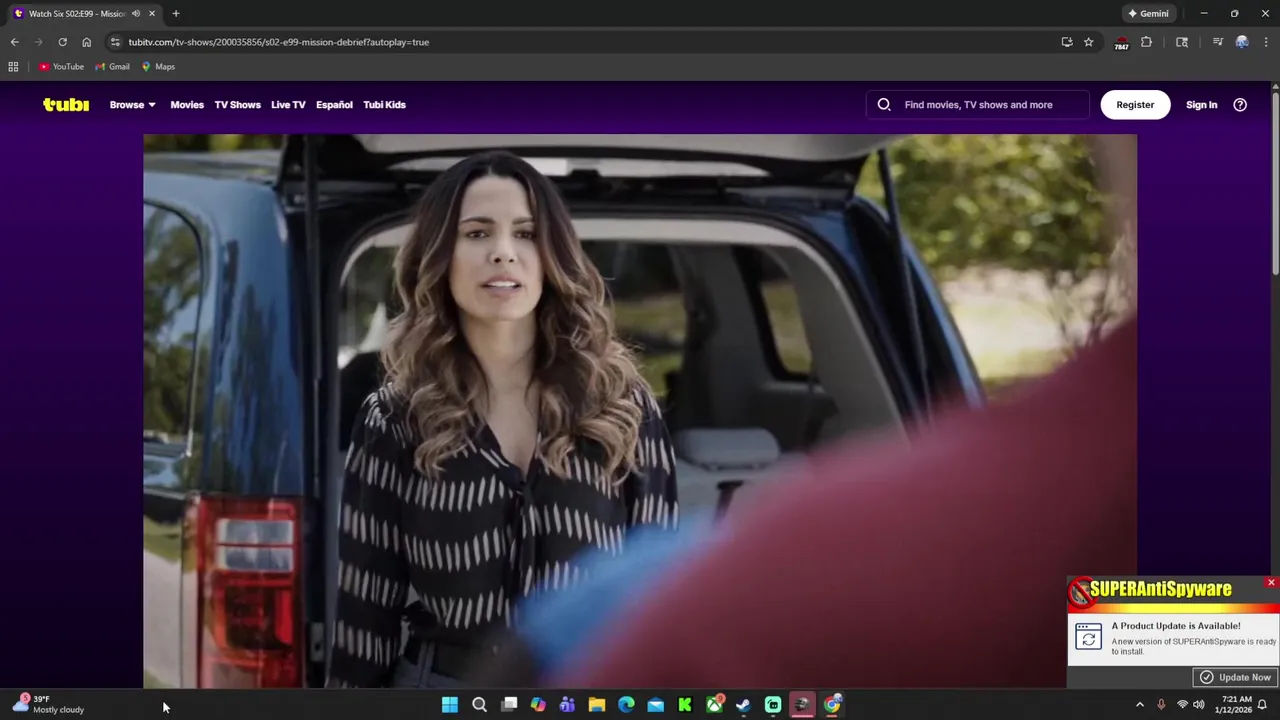The image size is (1280, 720).
Task: Open TV Shows section
Action: coord(237,104)
